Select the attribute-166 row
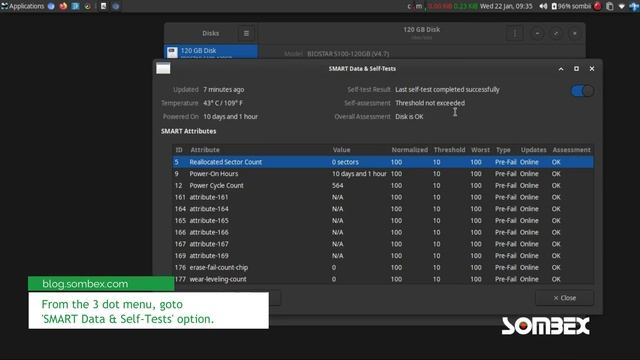This screenshot has height=360, width=640. [x=383, y=232]
